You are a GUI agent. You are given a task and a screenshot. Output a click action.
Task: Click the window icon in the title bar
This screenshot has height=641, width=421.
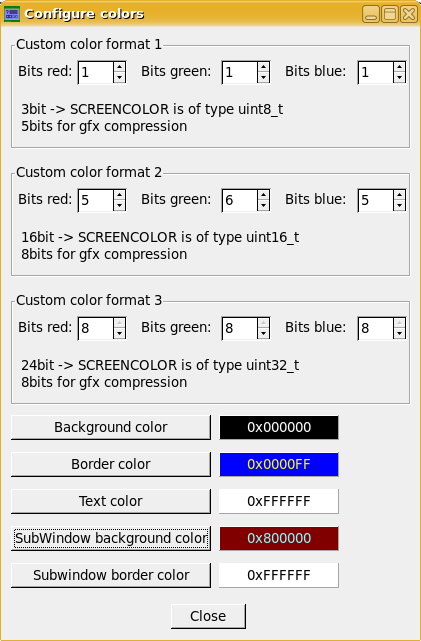(12, 14)
